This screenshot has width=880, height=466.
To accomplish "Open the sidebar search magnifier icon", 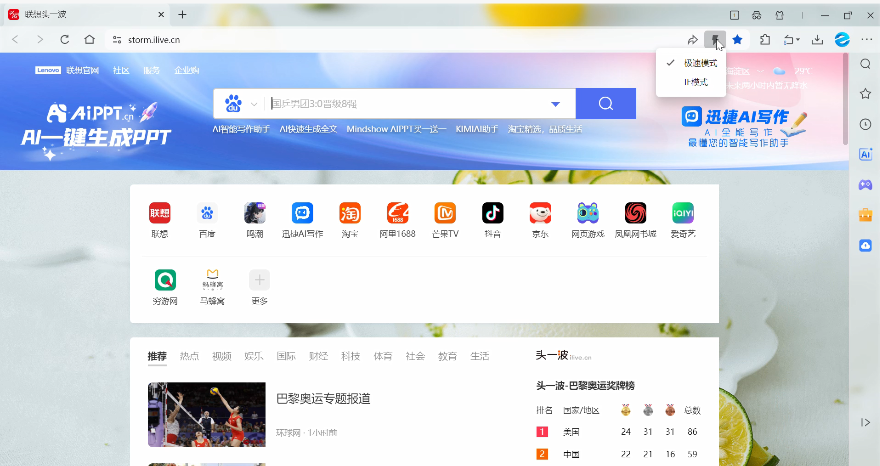I will coord(865,64).
